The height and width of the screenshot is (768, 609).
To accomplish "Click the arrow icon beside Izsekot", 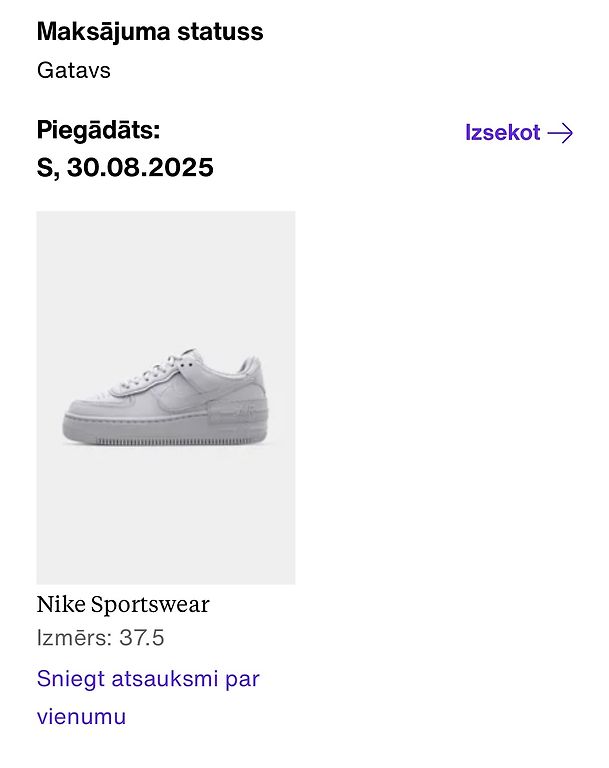I will point(561,133).
